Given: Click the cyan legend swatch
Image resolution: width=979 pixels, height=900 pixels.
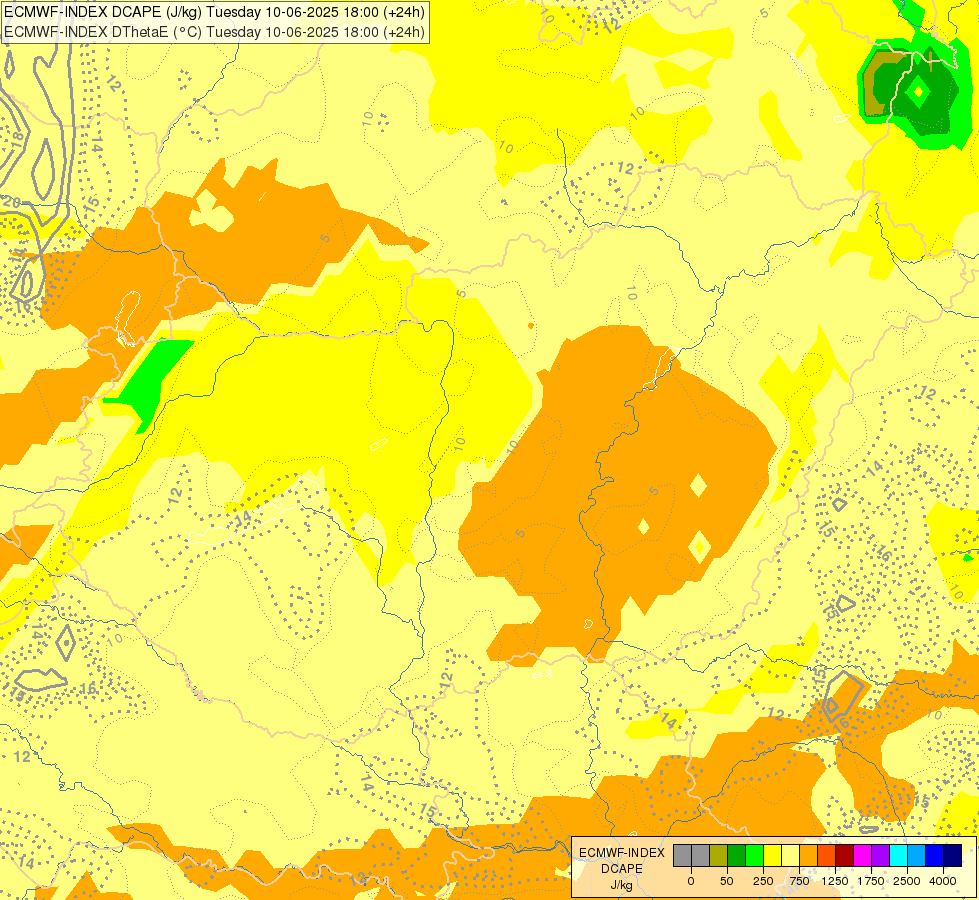Looking at the screenshot, I should [898, 856].
